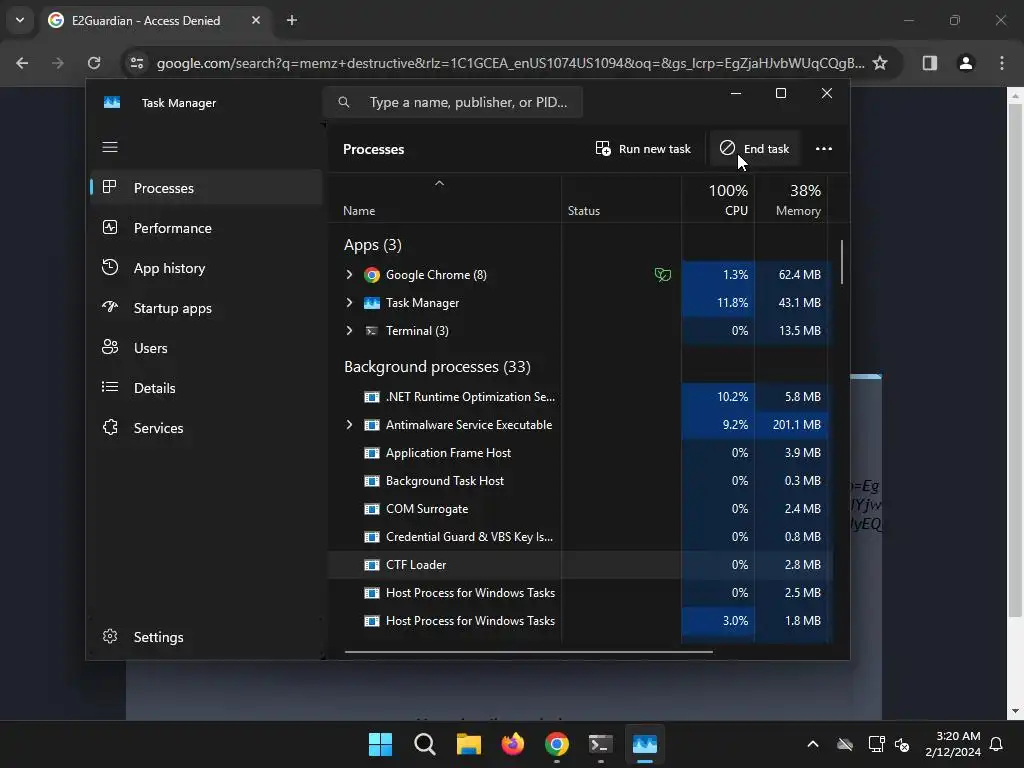Sort processes by Memory column
Image resolution: width=1024 pixels, height=768 pixels.
(792, 200)
